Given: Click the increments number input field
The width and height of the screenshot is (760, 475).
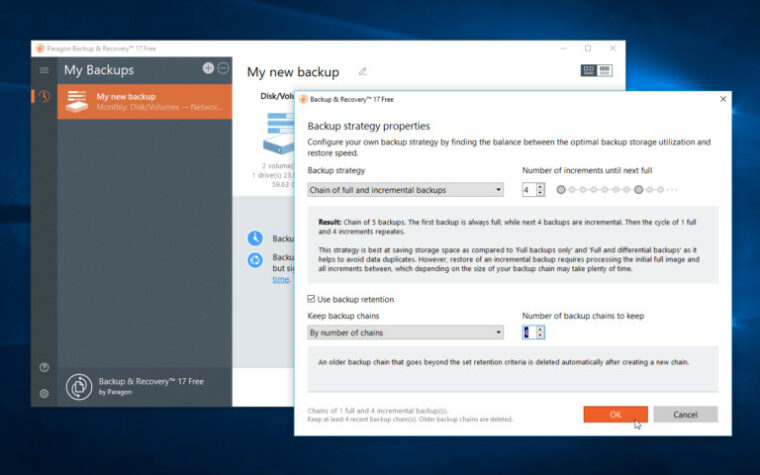Looking at the screenshot, I should 529,190.
